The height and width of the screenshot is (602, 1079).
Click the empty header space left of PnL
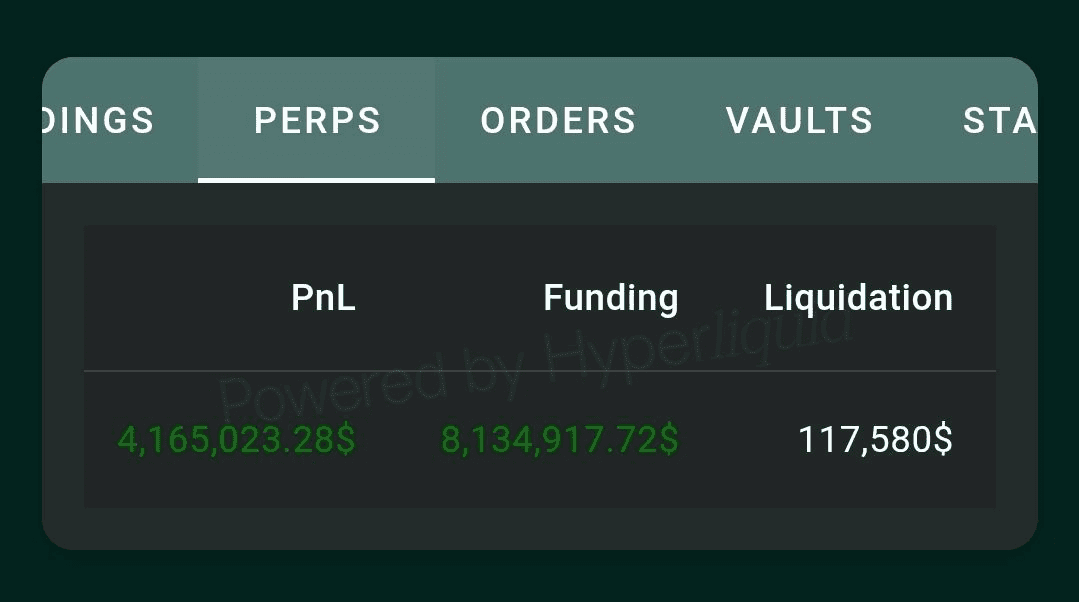coord(170,298)
